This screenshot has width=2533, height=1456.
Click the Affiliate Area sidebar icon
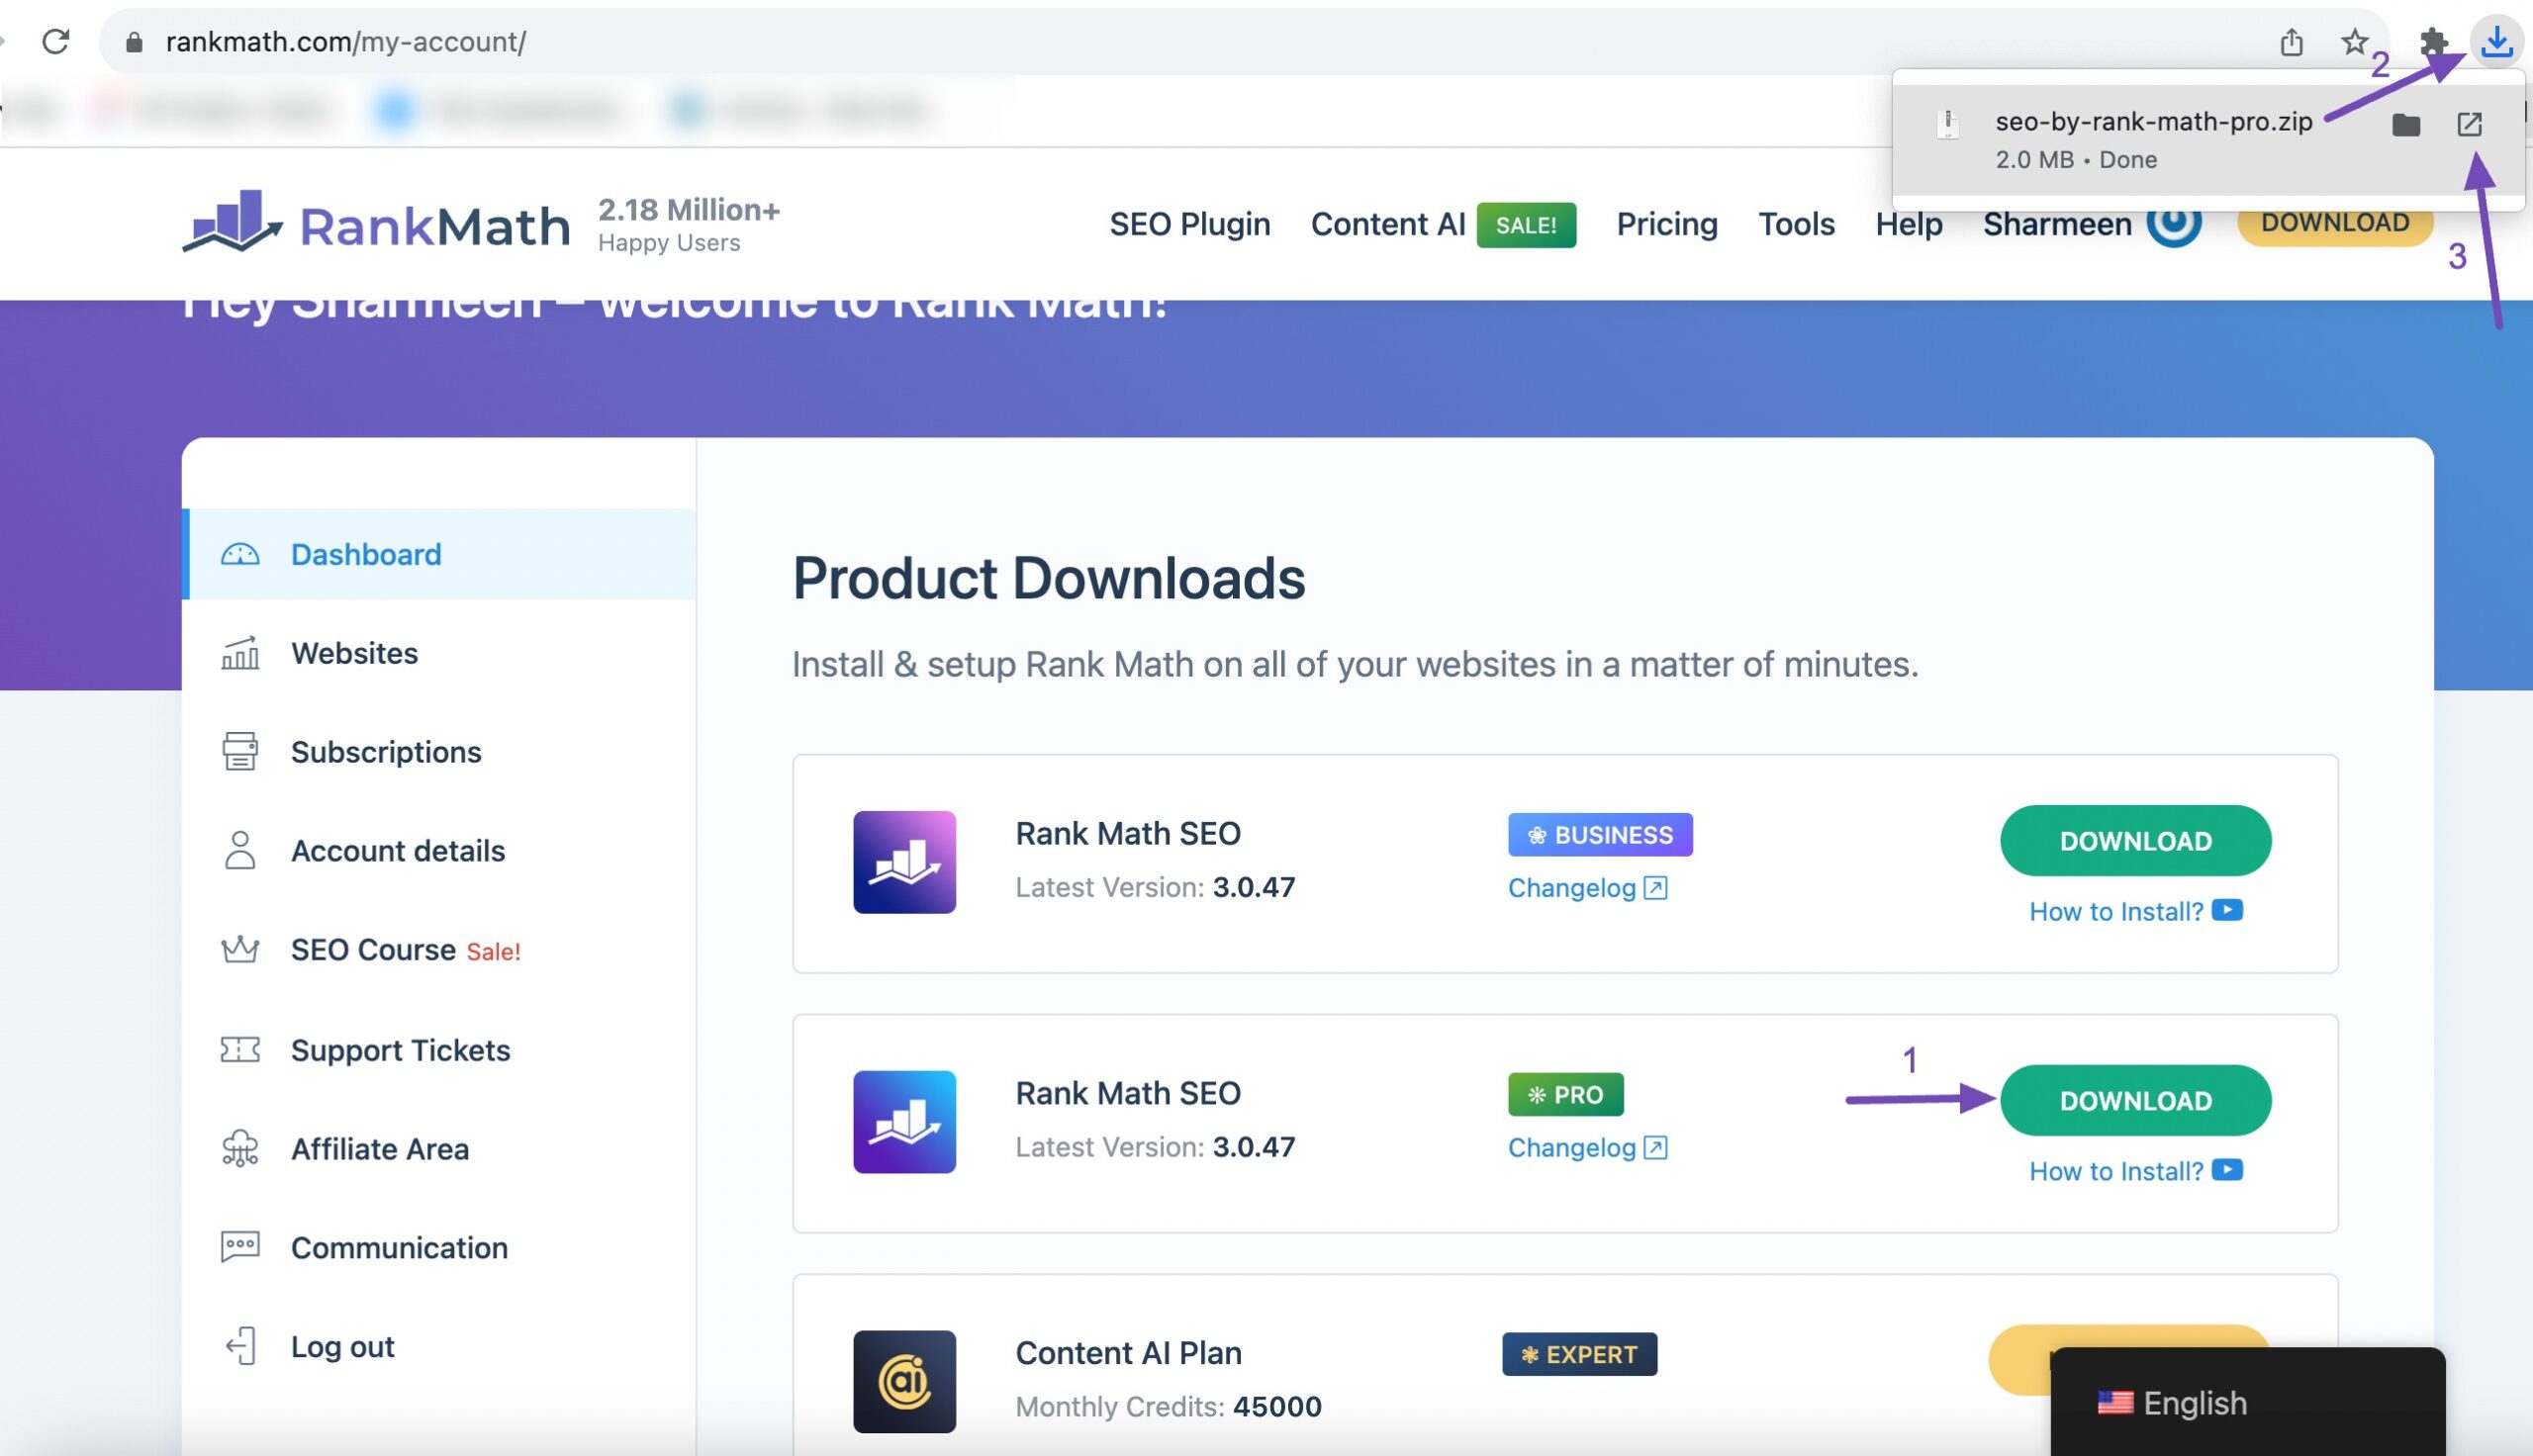[x=238, y=1149]
